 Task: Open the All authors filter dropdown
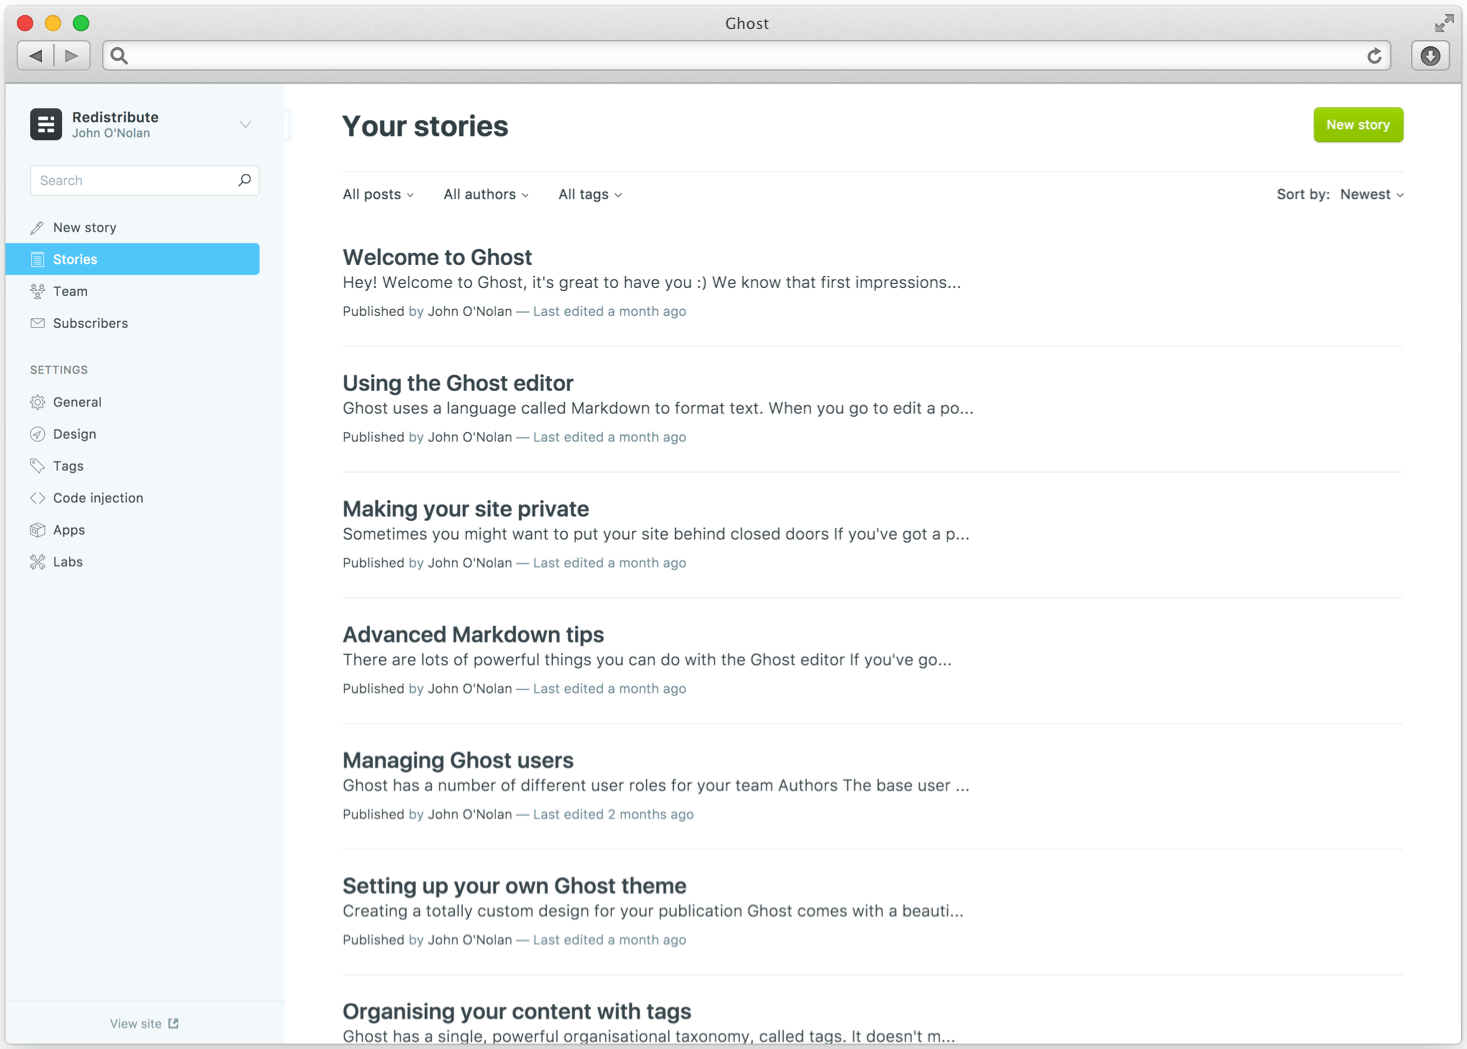[486, 194]
